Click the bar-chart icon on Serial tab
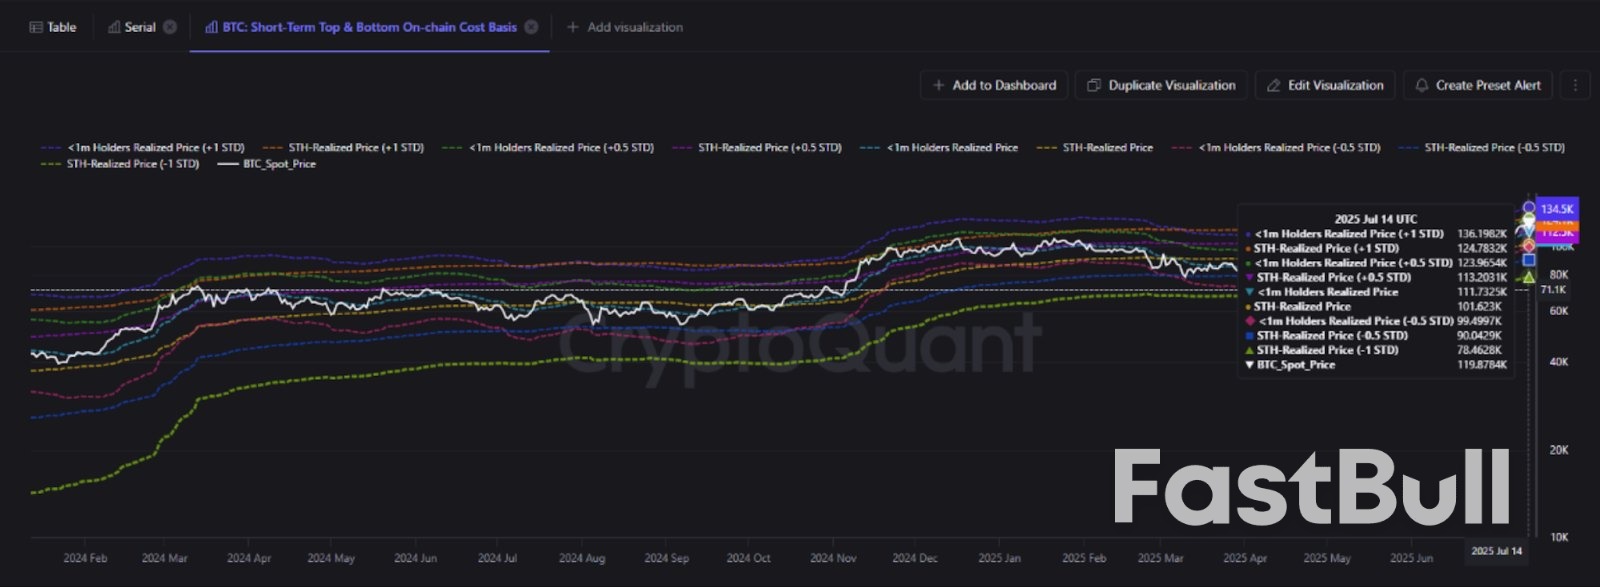 point(114,27)
